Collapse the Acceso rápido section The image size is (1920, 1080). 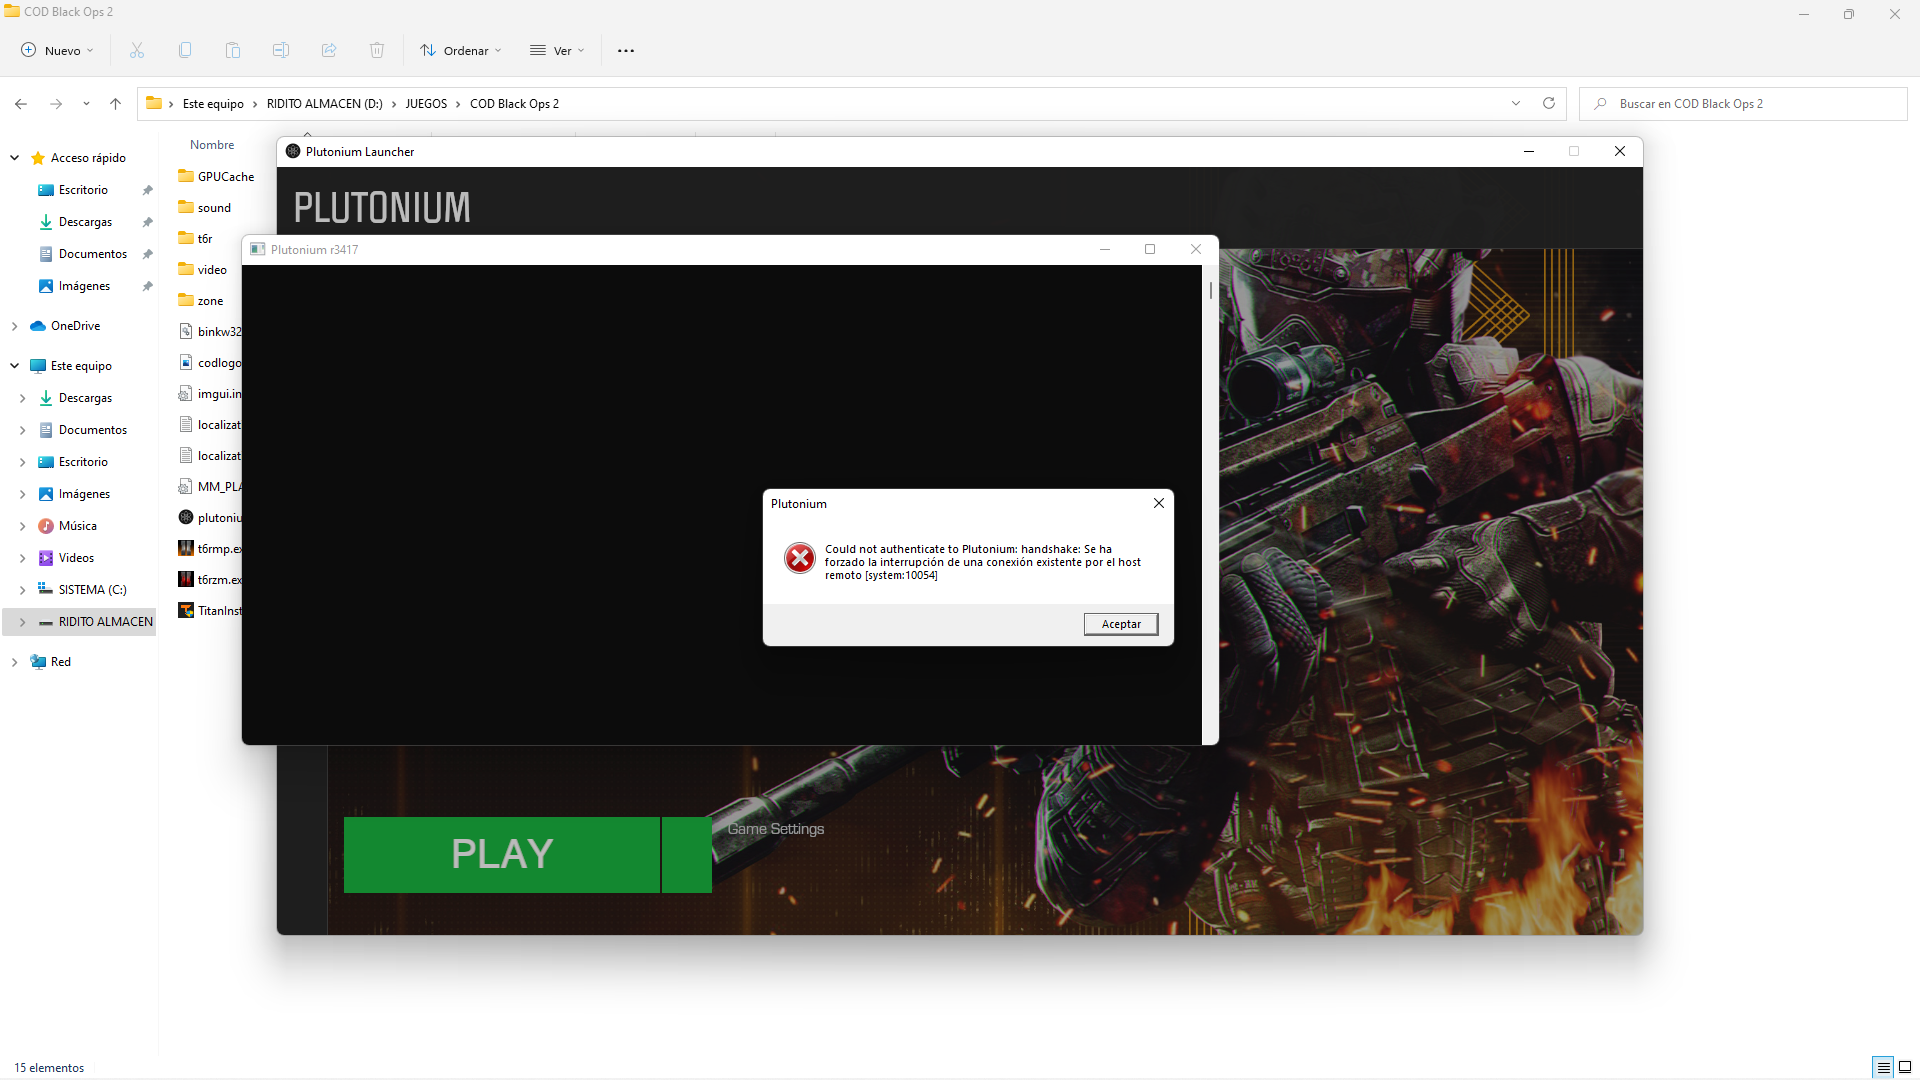(15, 158)
